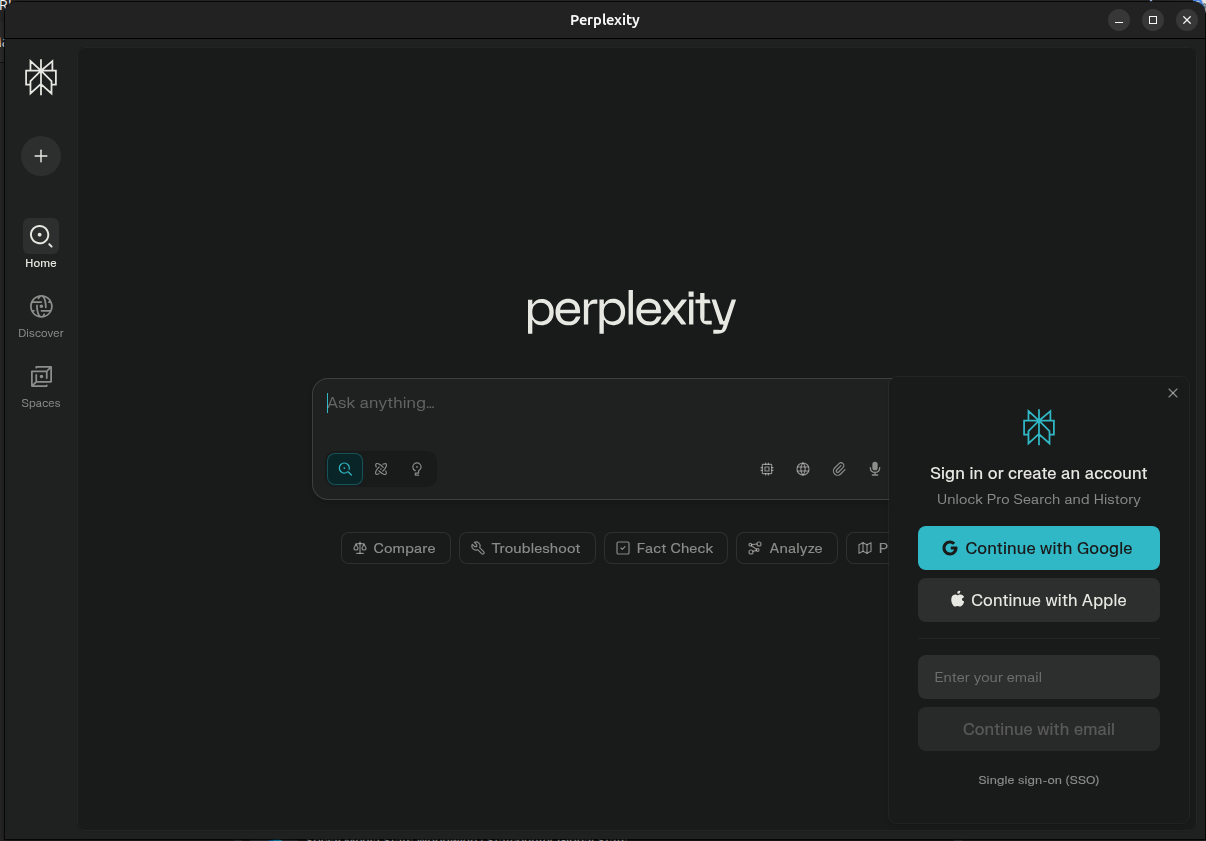Click the Analyze suggestion chip

pos(786,548)
